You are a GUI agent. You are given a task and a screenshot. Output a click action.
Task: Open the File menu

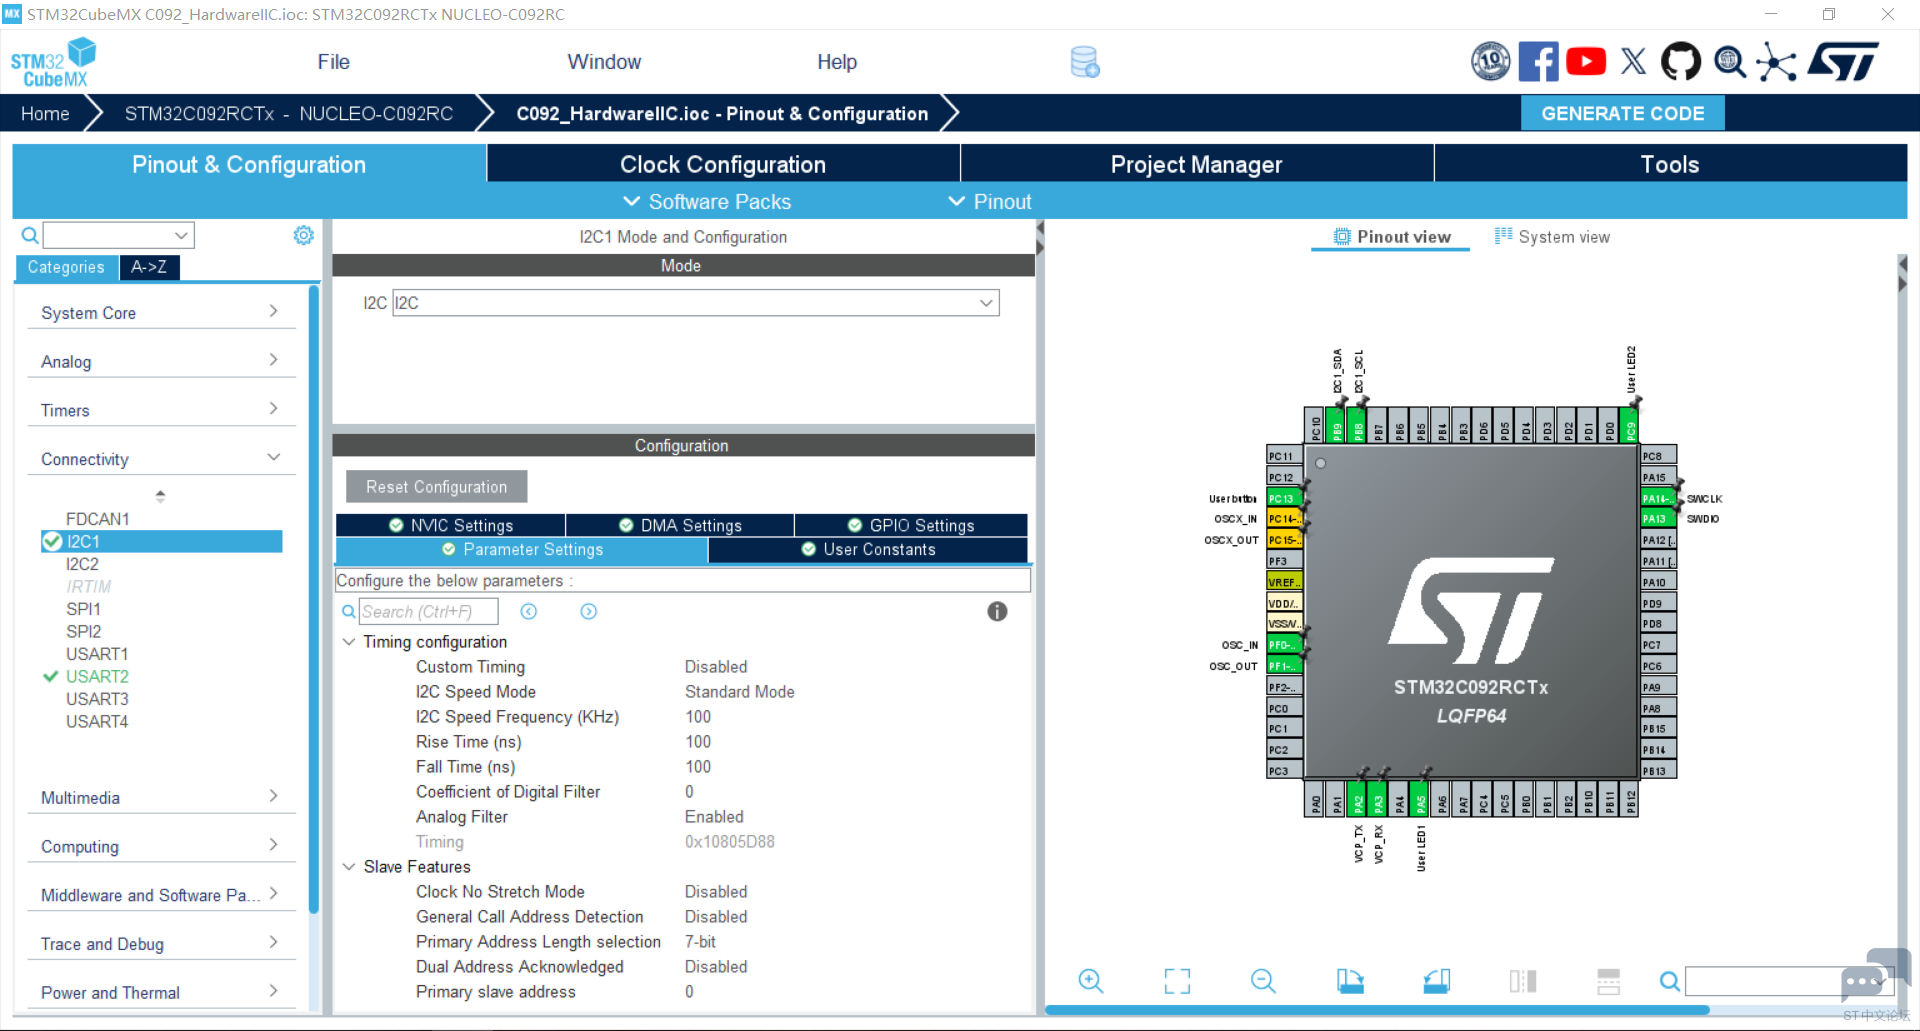[334, 62]
